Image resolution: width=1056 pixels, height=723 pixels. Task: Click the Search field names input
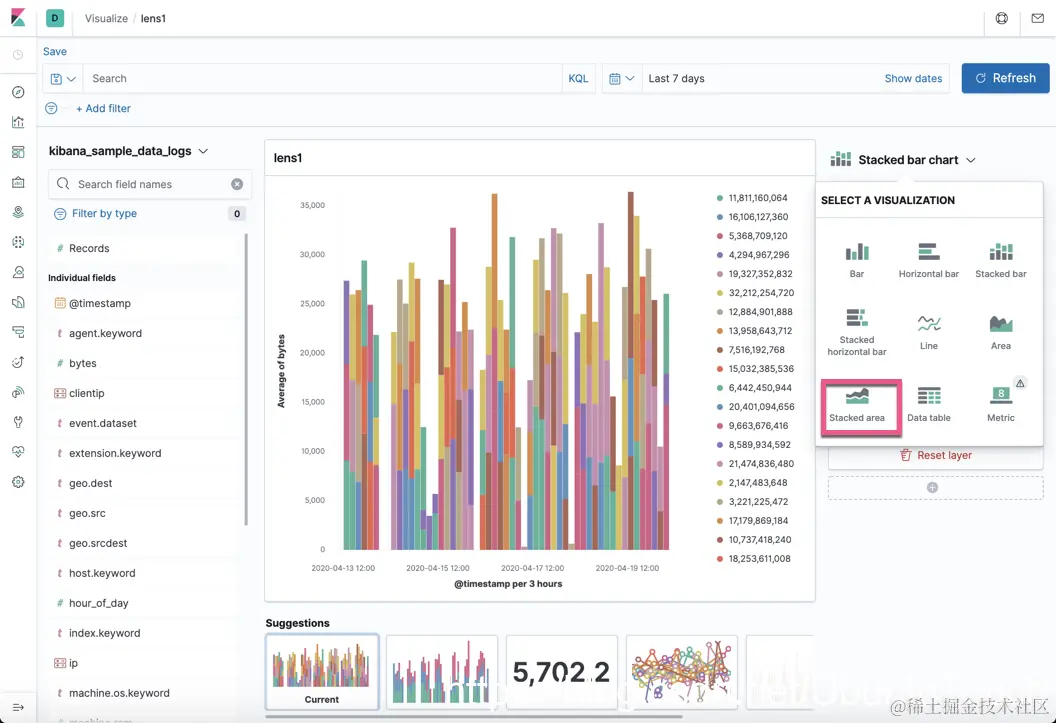point(150,184)
